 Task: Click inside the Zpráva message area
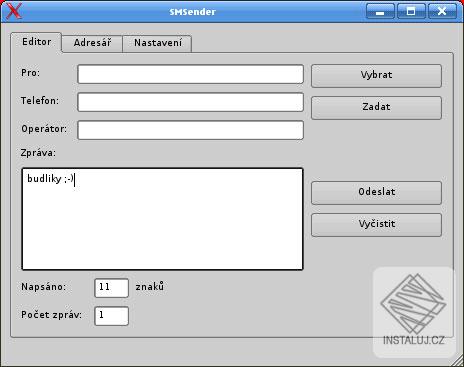tap(162, 219)
